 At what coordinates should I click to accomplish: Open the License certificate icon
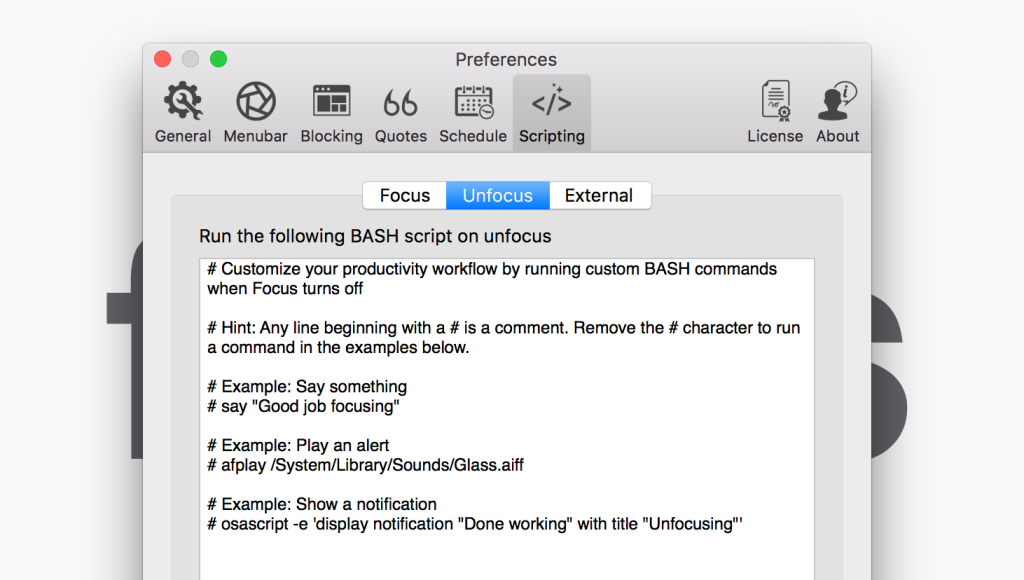click(776, 101)
